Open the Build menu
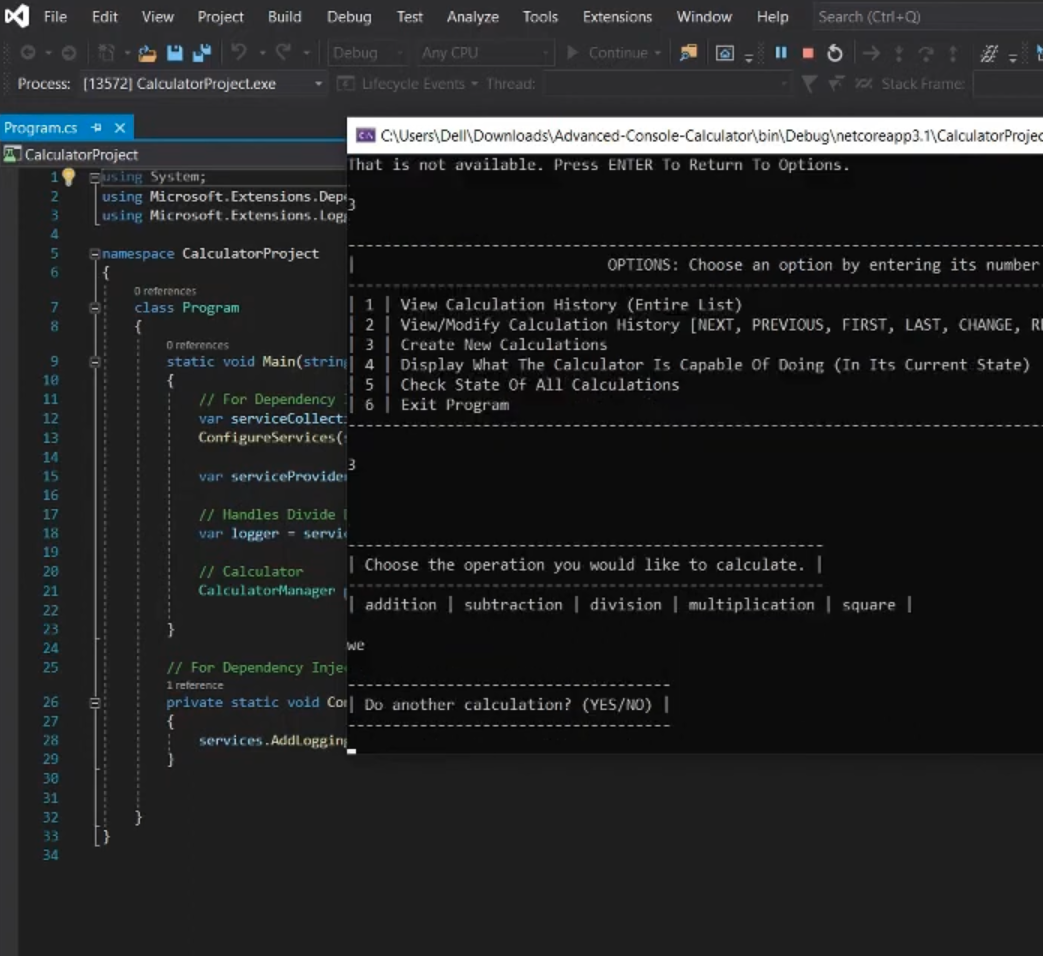 point(285,17)
